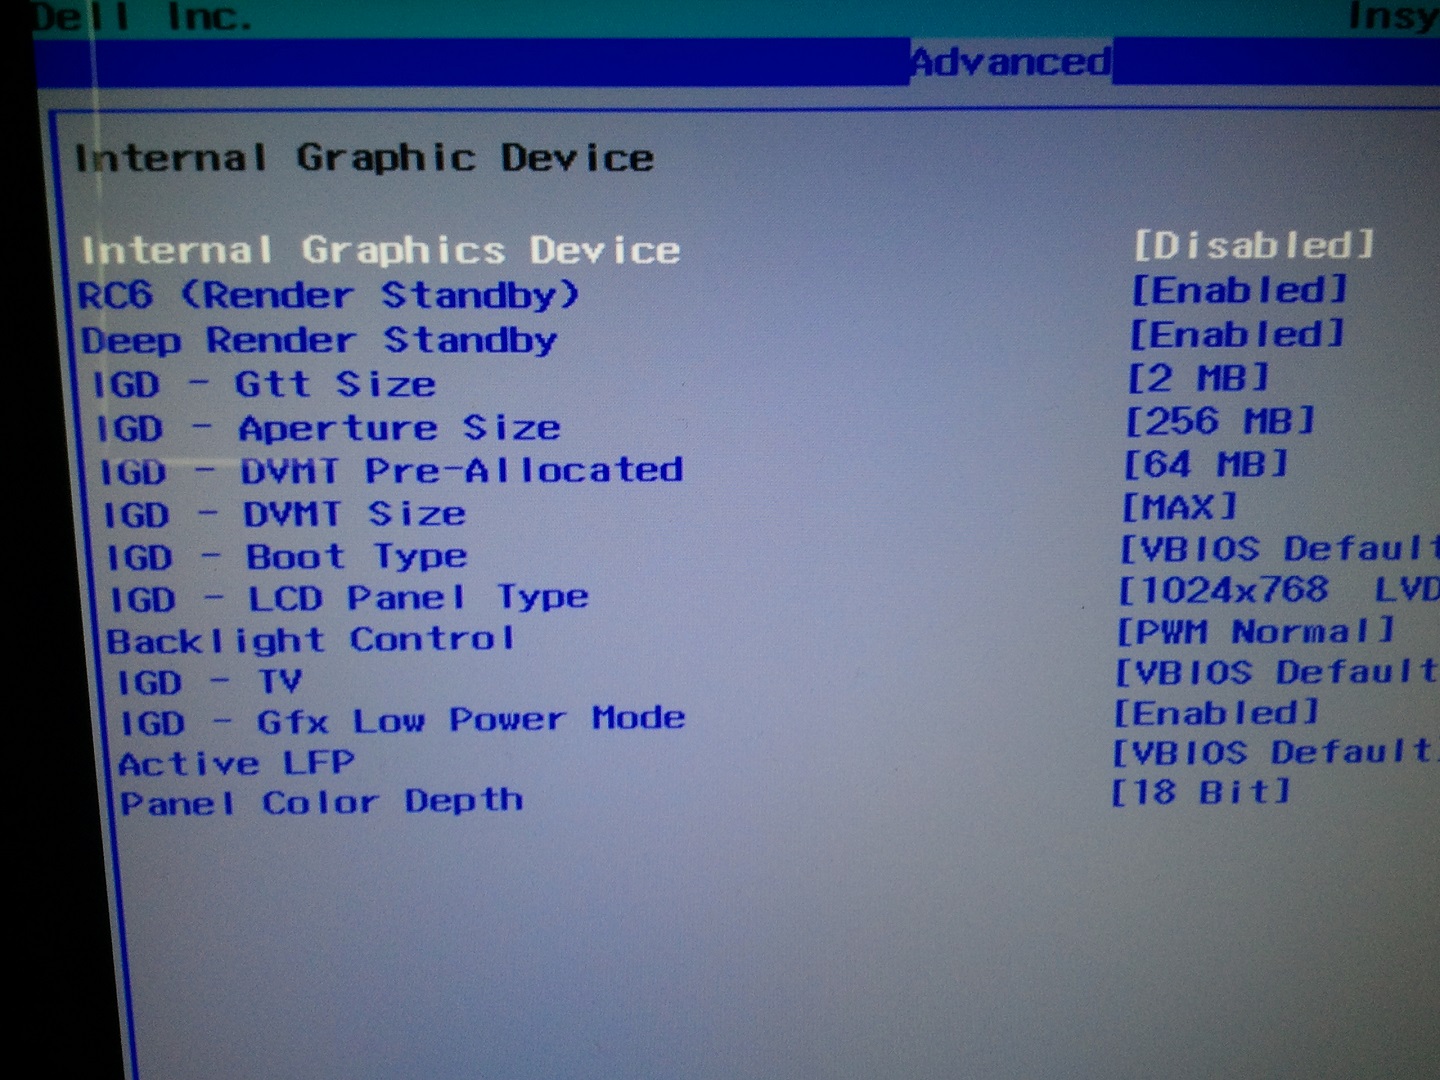Change Deep Render Standby [Enabled] value
1440x1080 pixels.
point(1237,334)
